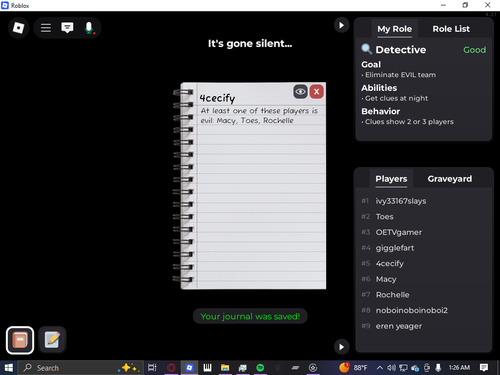Click the 4cecify journal title
Viewport: 500px width, 375px height.
[217, 98]
